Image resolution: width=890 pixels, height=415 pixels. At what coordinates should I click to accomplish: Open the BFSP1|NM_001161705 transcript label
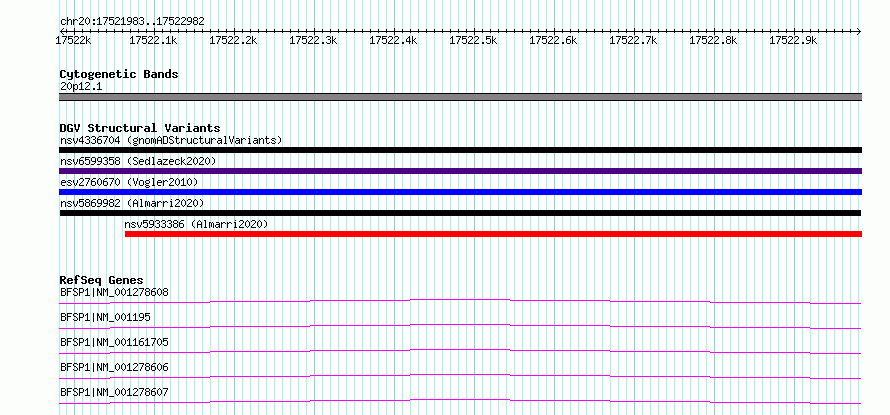point(114,342)
